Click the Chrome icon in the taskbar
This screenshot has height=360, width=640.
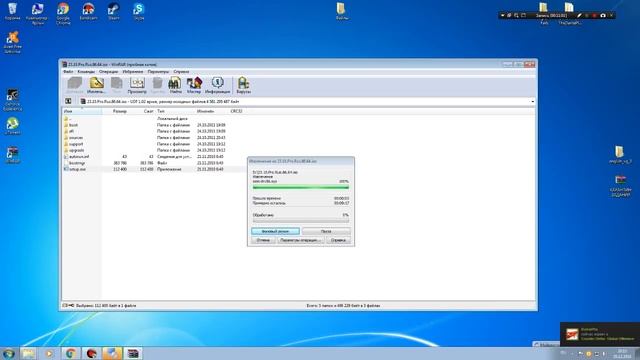pyautogui.click(x=71, y=353)
